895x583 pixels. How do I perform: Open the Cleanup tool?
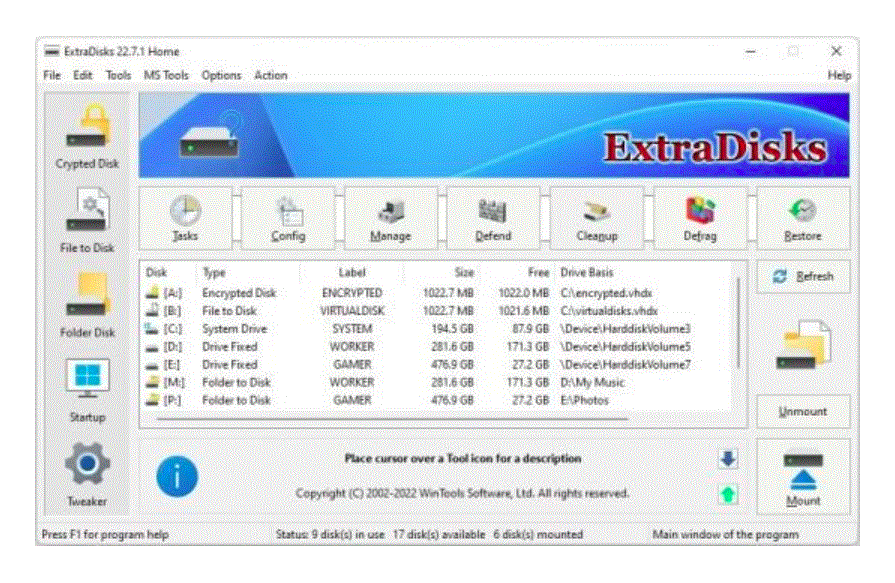coord(597,219)
